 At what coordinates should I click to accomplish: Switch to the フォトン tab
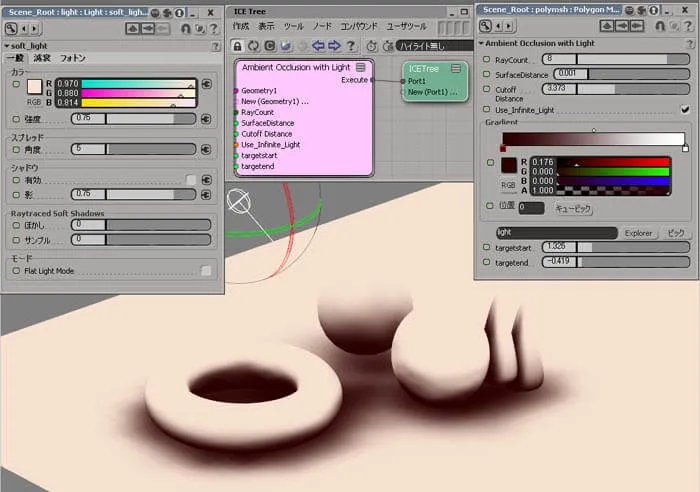[x=73, y=58]
